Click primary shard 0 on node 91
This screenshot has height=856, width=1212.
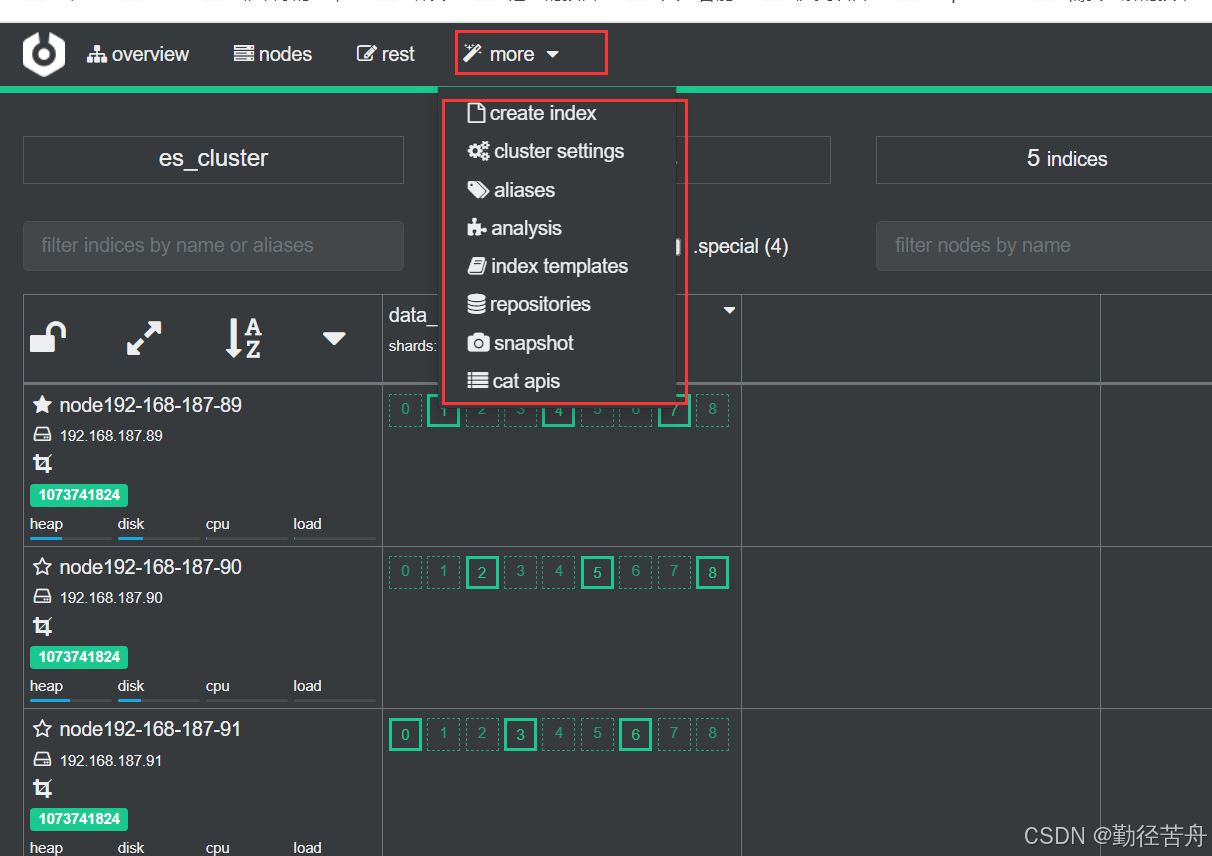(405, 735)
